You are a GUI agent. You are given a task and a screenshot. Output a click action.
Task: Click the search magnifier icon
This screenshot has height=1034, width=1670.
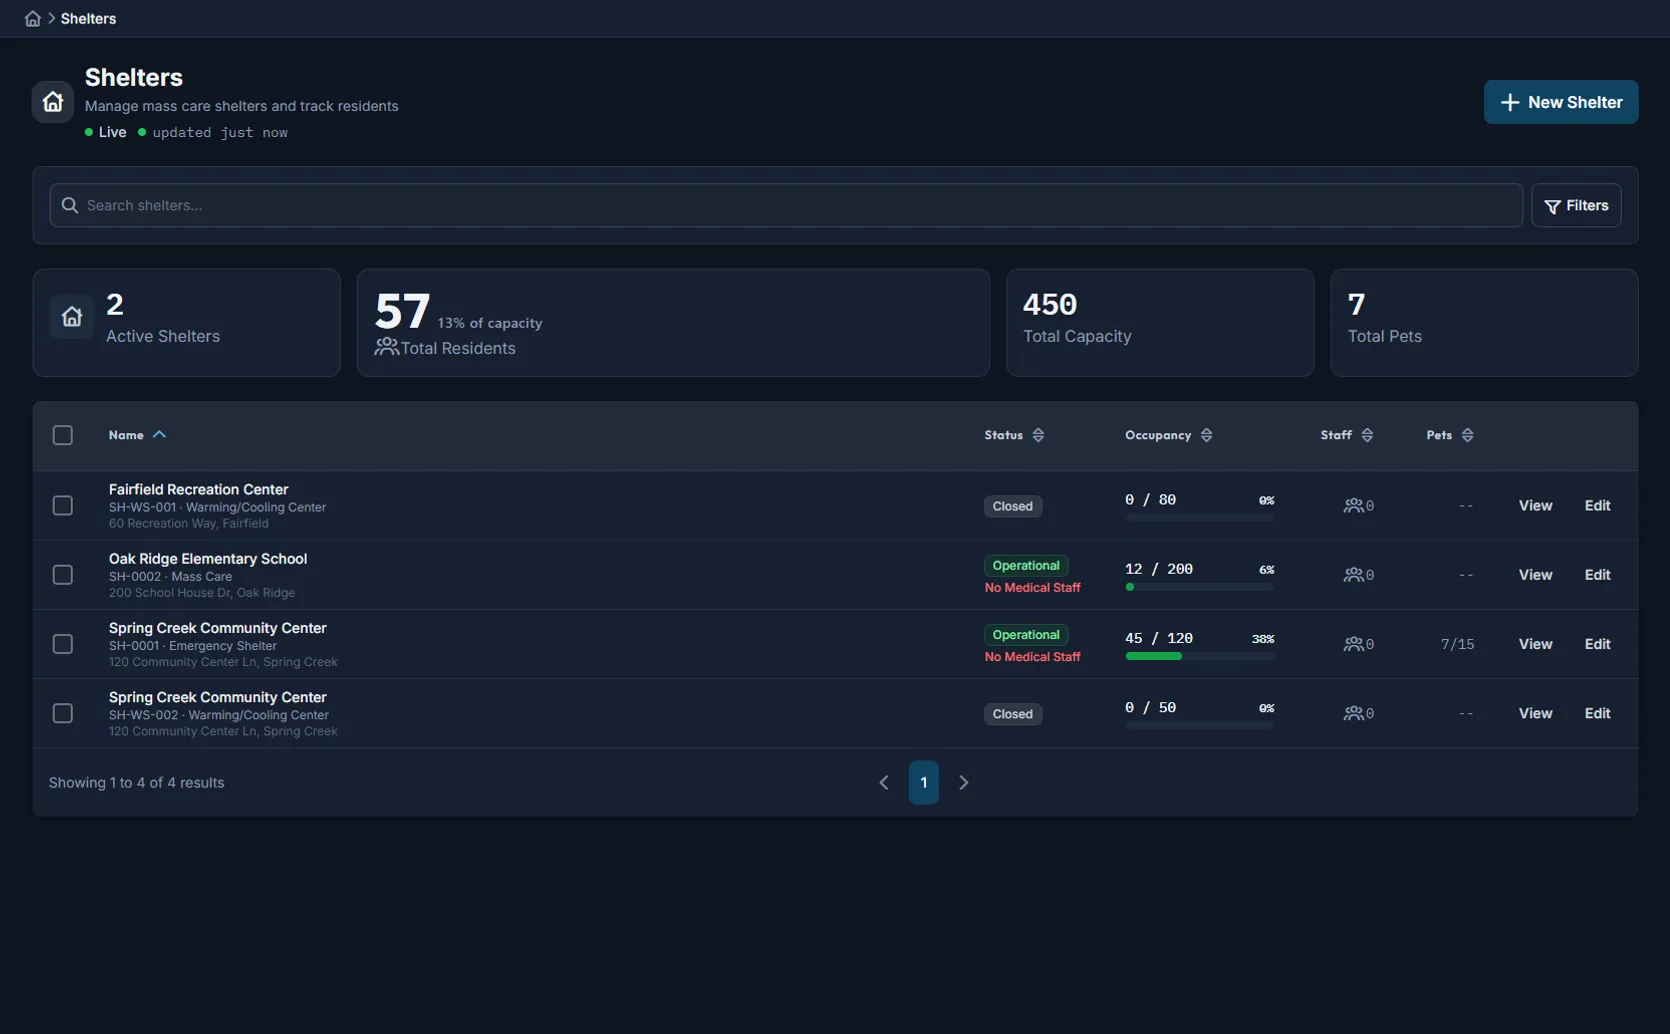(70, 205)
